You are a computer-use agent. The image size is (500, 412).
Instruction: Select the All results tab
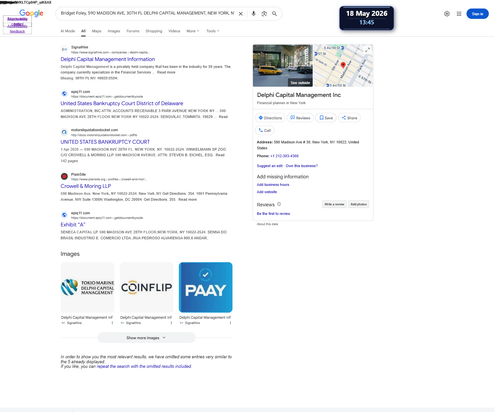[83, 31]
